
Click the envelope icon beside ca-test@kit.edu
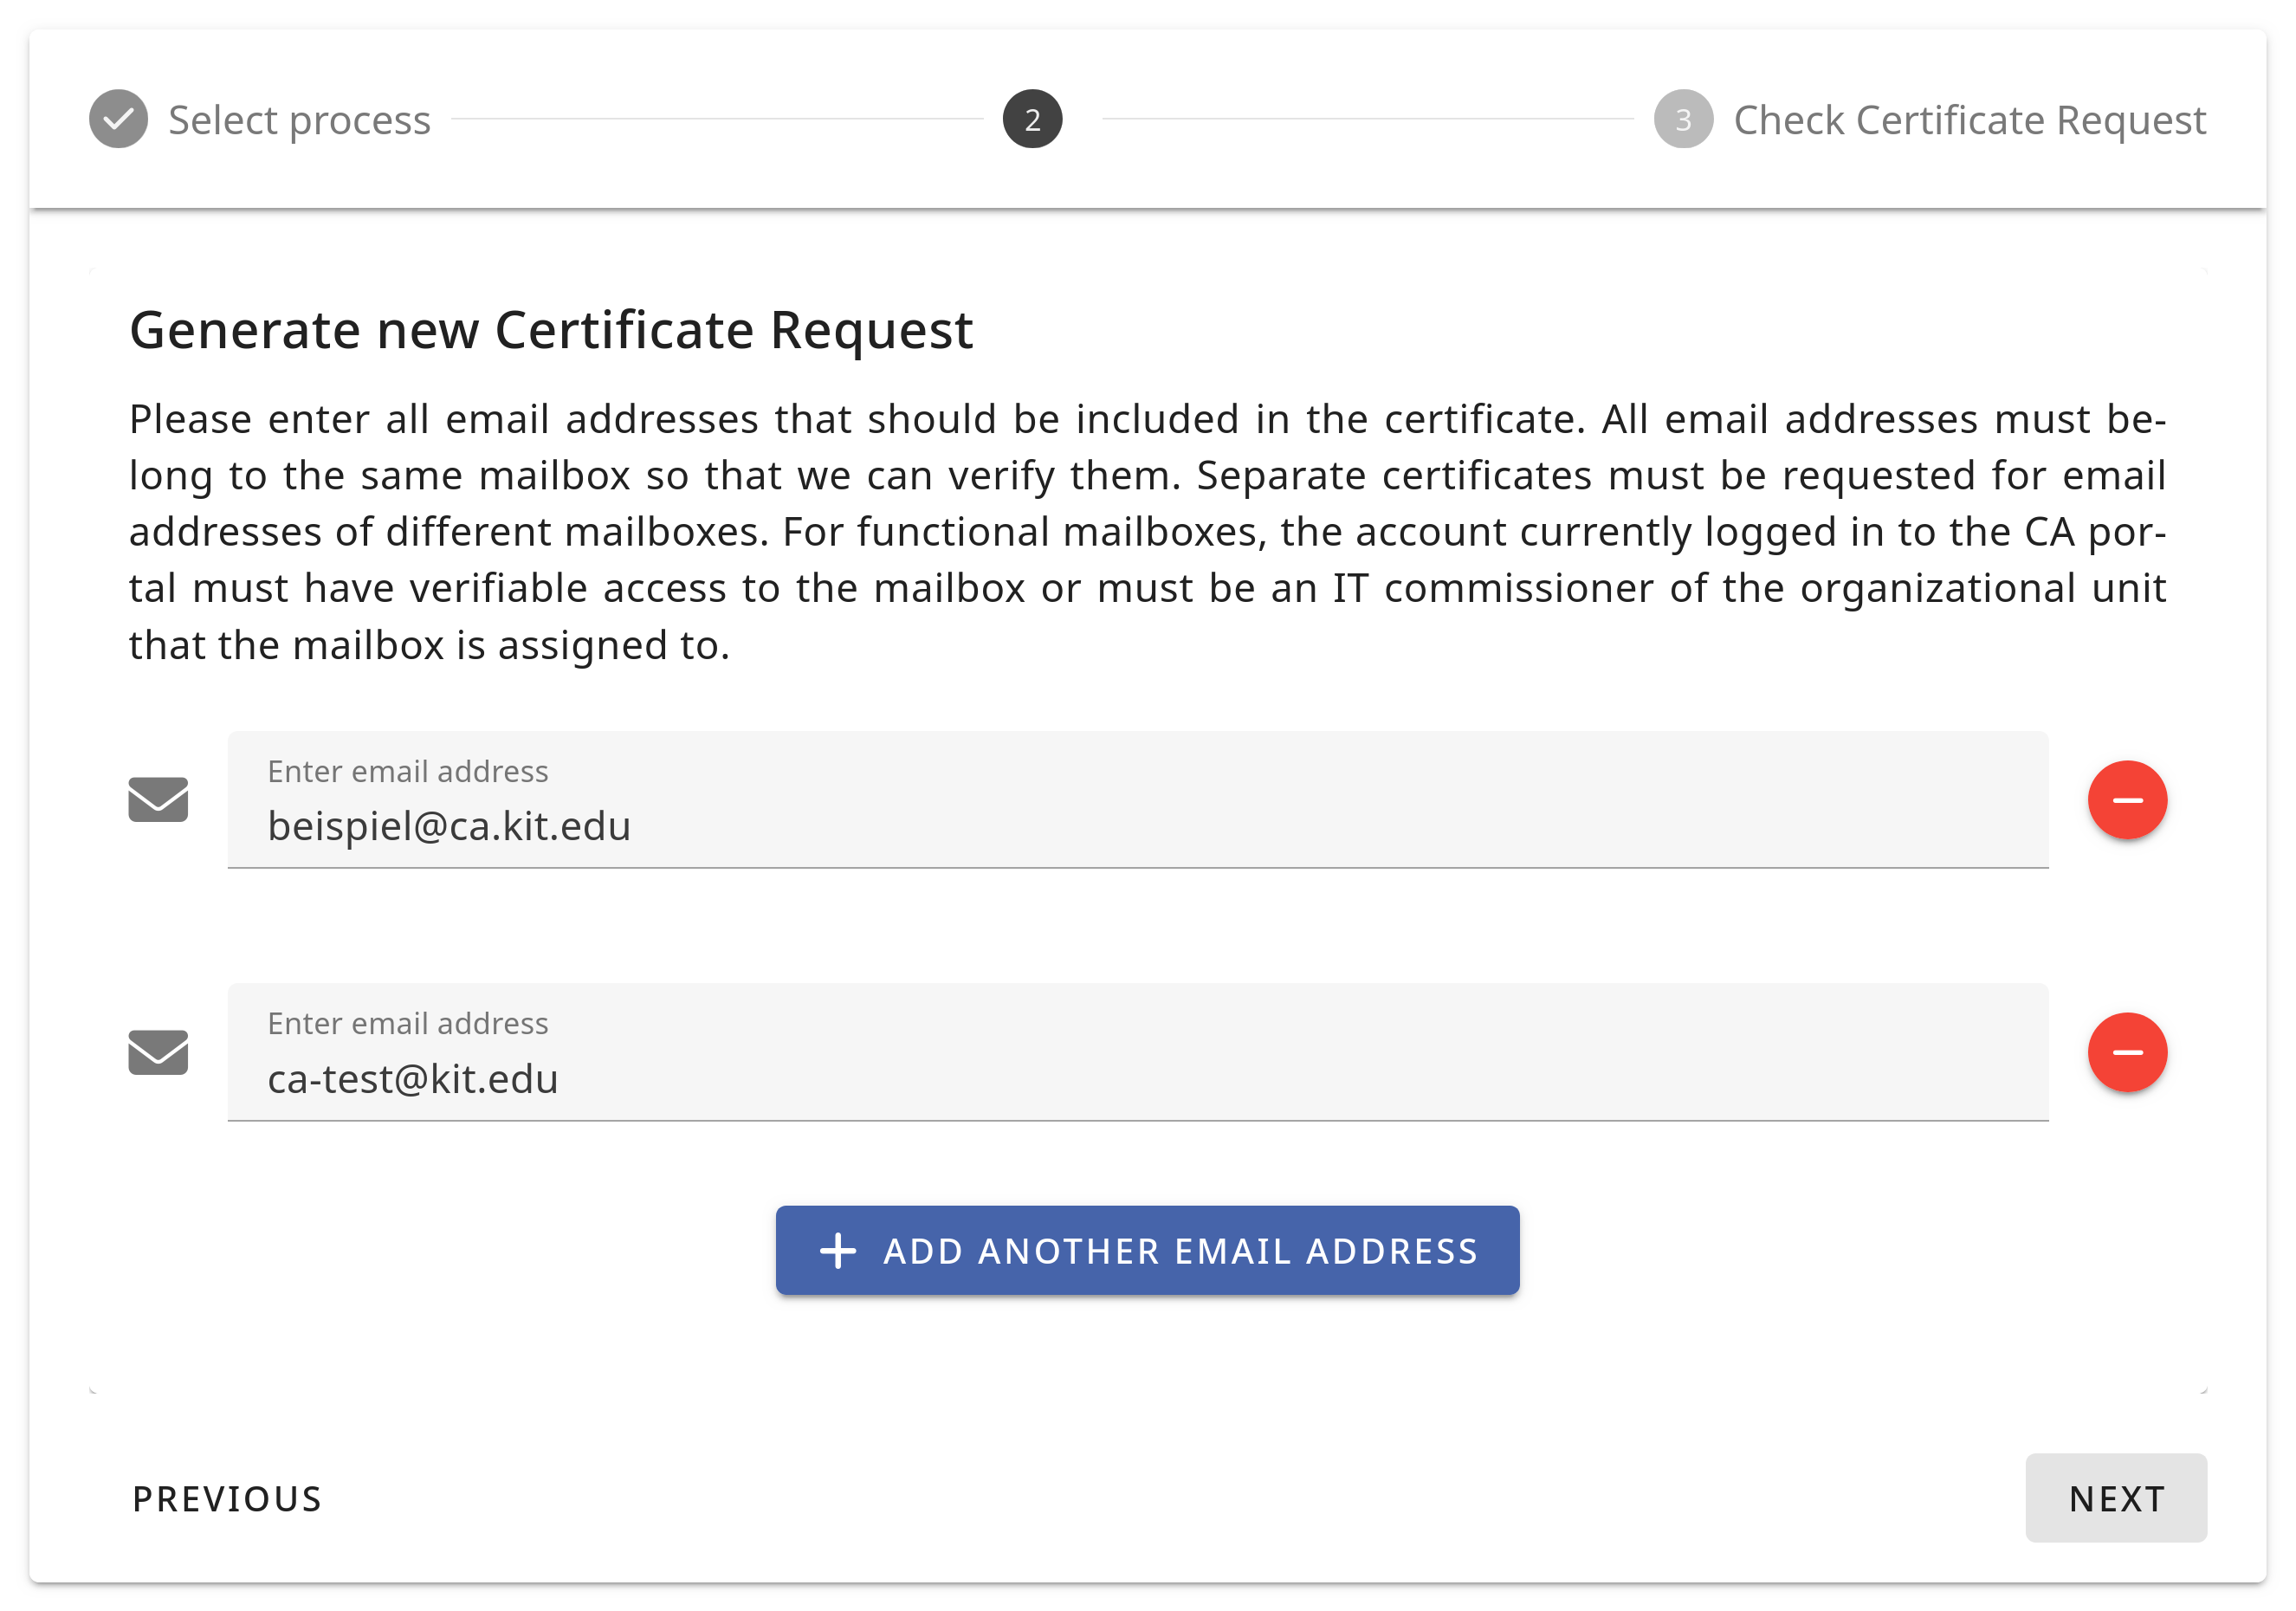click(x=158, y=1052)
